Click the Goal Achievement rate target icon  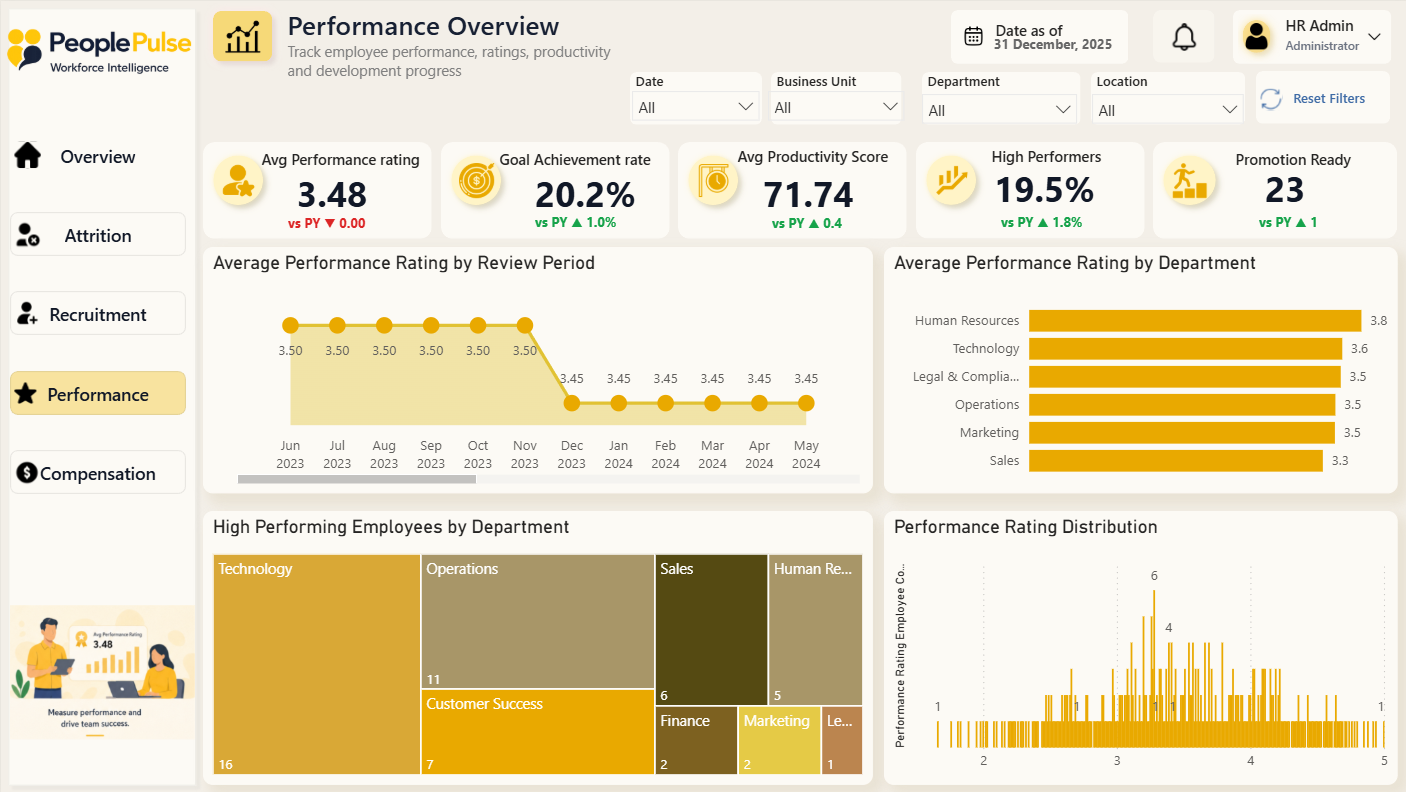pos(476,181)
